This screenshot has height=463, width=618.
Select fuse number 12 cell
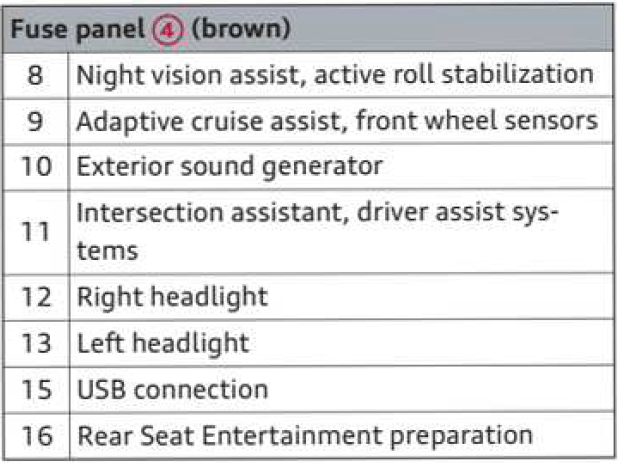35,297
